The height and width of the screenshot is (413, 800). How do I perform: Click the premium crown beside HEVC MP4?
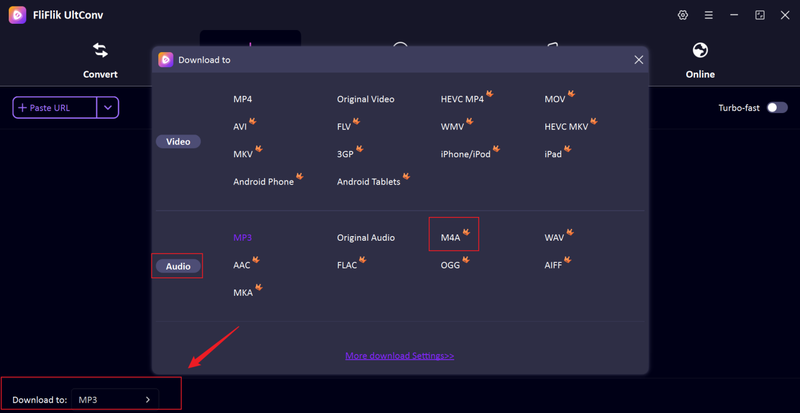[x=490, y=94]
